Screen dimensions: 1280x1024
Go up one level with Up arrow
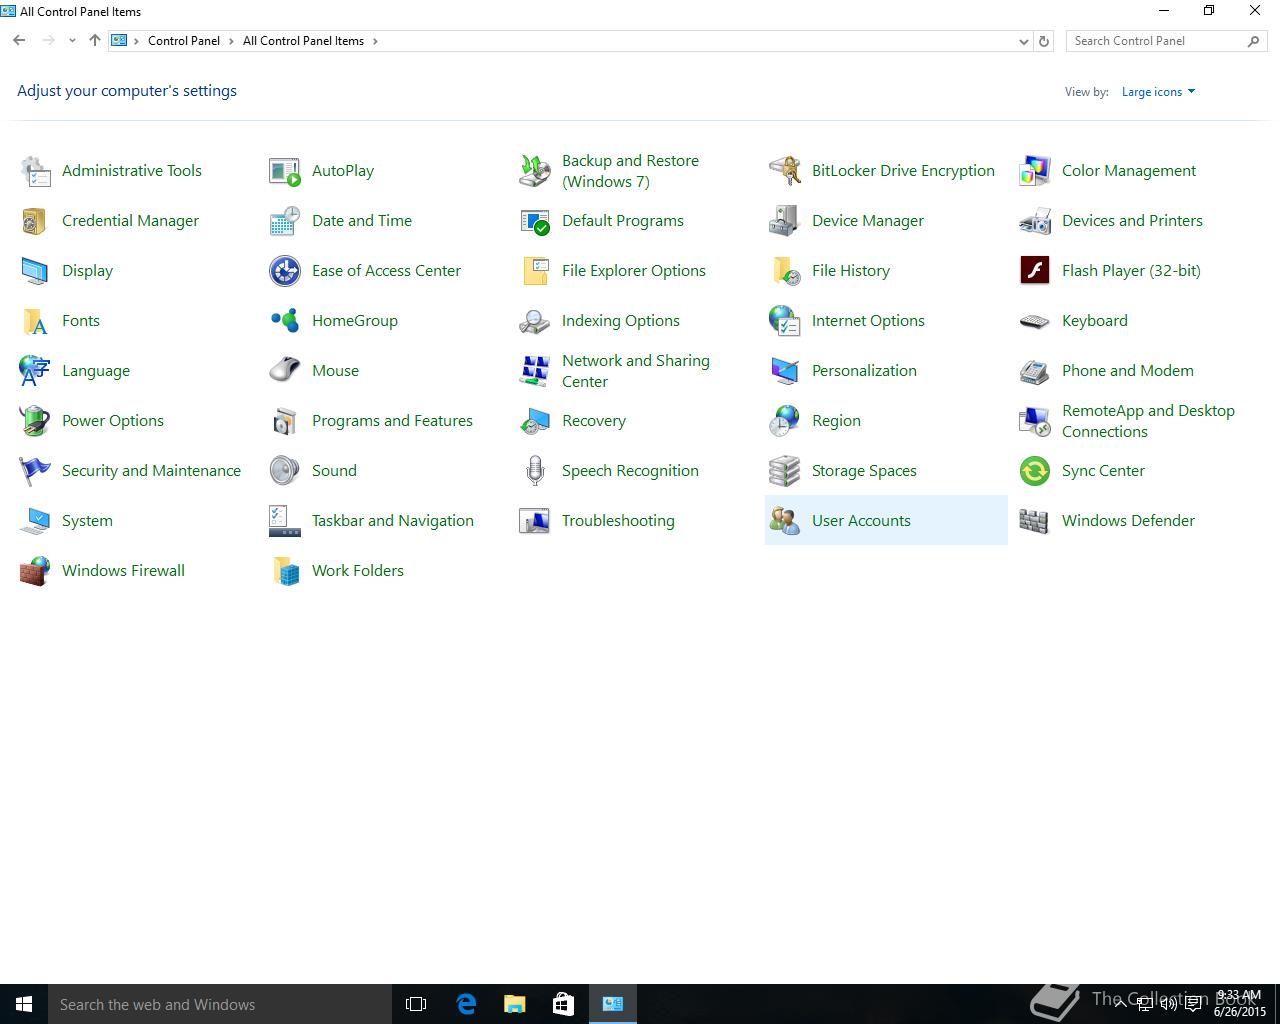pyautogui.click(x=95, y=41)
